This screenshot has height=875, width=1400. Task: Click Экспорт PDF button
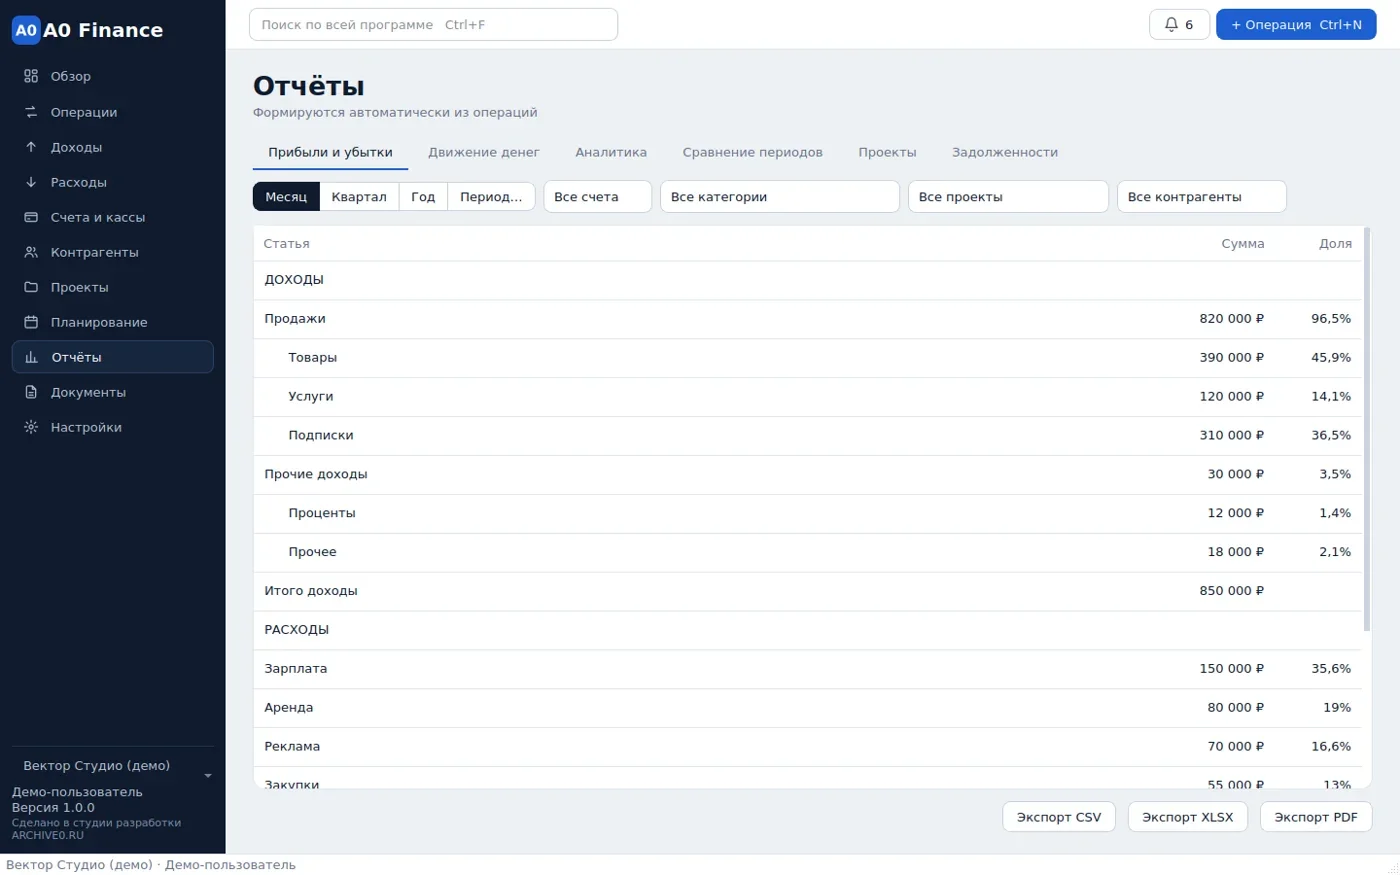click(1316, 817)
